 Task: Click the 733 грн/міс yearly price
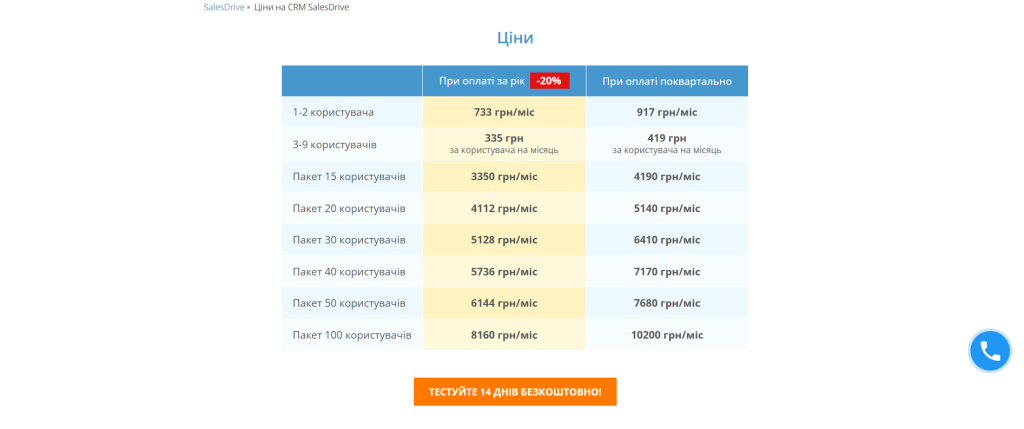point(504,112)
